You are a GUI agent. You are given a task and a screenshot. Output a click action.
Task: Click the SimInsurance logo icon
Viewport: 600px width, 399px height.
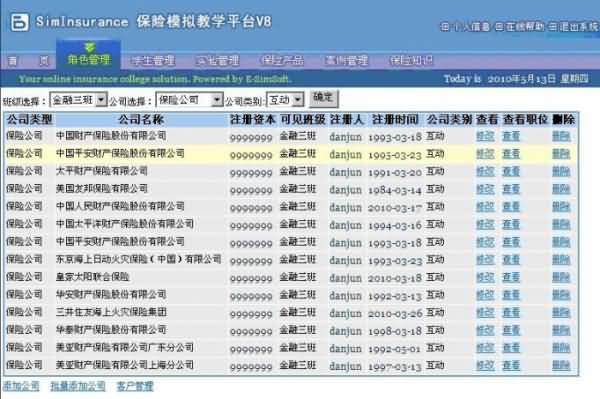19,22
